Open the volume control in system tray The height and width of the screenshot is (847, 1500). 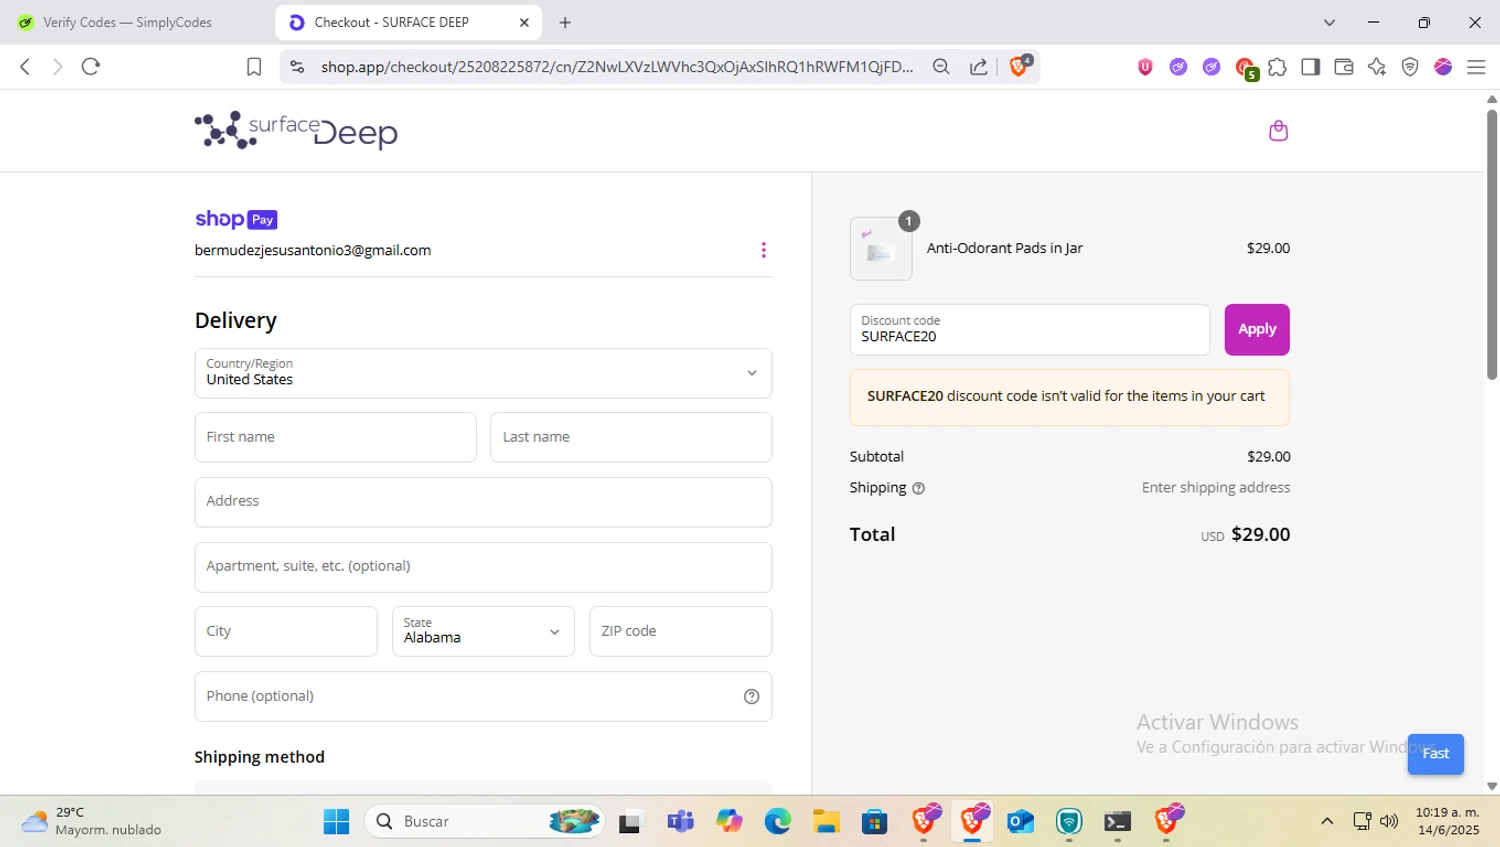click(1389, 822)
